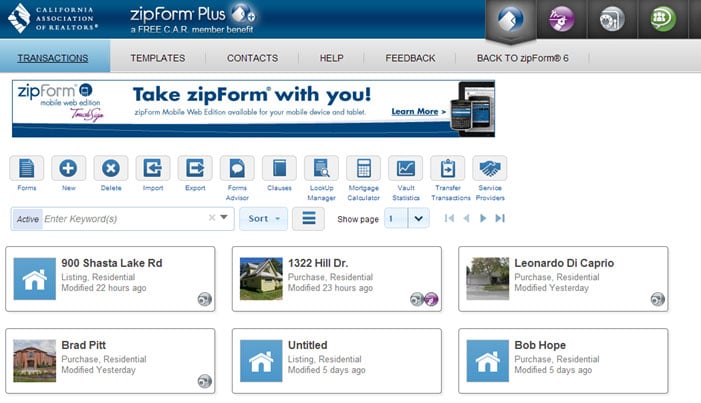The width and height of the screenshot is (701, 403).
Task: Click BACK TO zipForm 6
Action: pos(523,58)
